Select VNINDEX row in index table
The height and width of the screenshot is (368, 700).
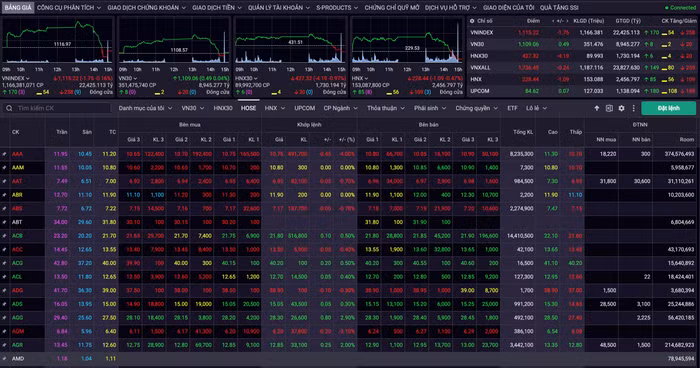[x=583, y=32]
